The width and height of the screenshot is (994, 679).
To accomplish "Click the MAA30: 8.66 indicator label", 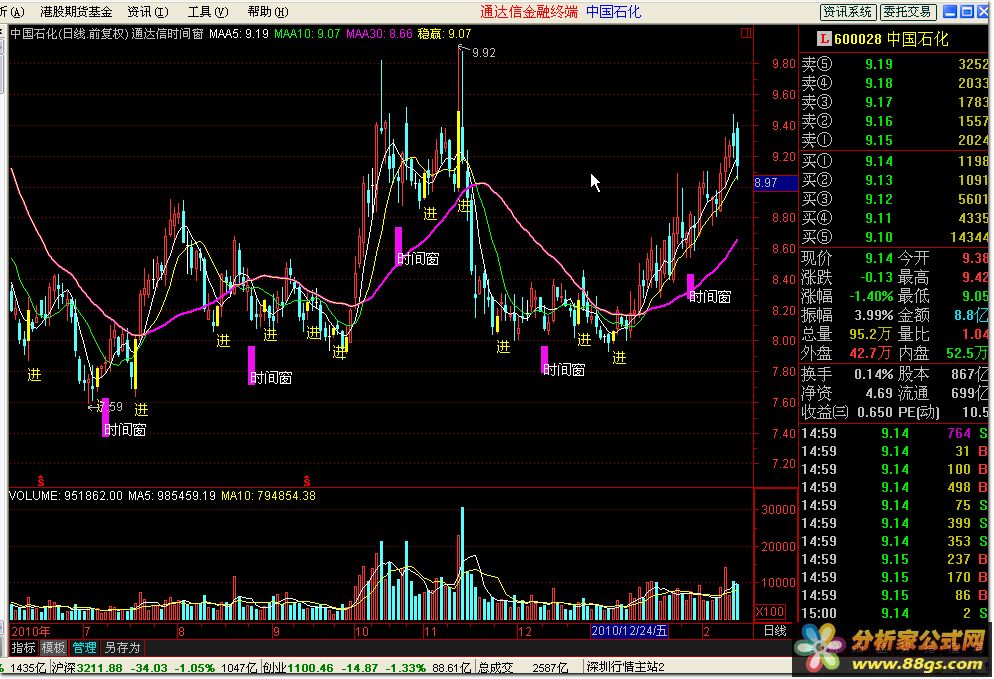I will pos(379,34).
